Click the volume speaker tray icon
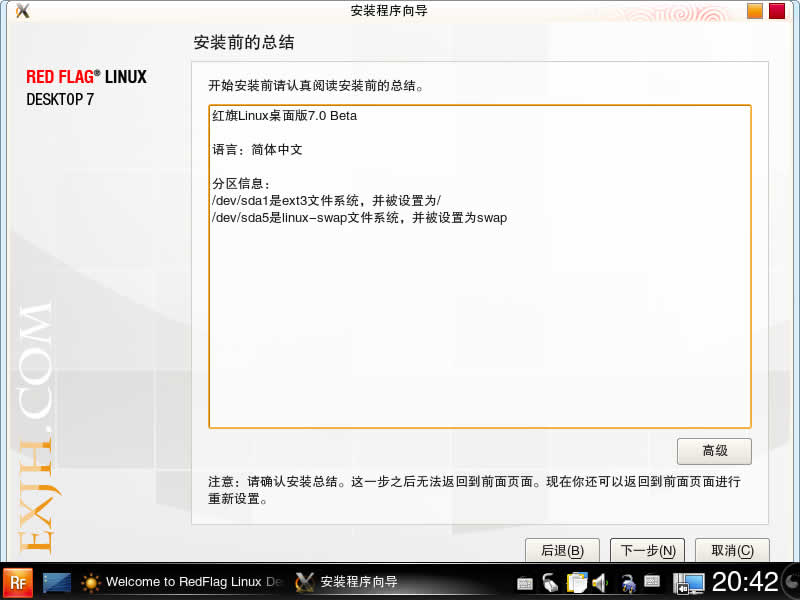800x600 pixels. click(x=601, y=582)
